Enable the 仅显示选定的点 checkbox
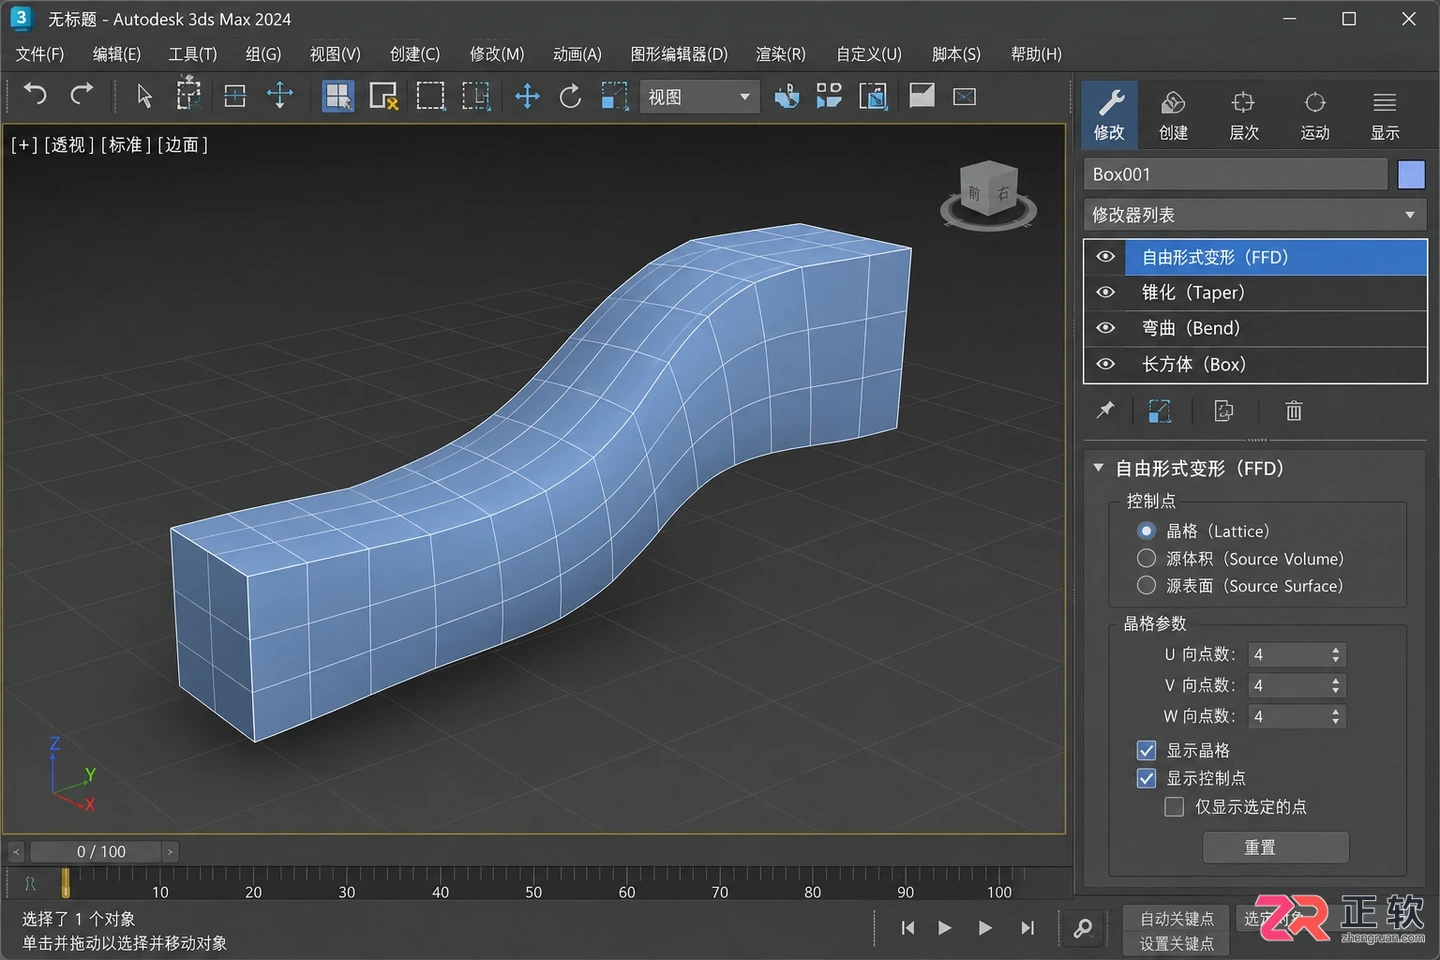1440x960 pixels. tap(1175, 806)
